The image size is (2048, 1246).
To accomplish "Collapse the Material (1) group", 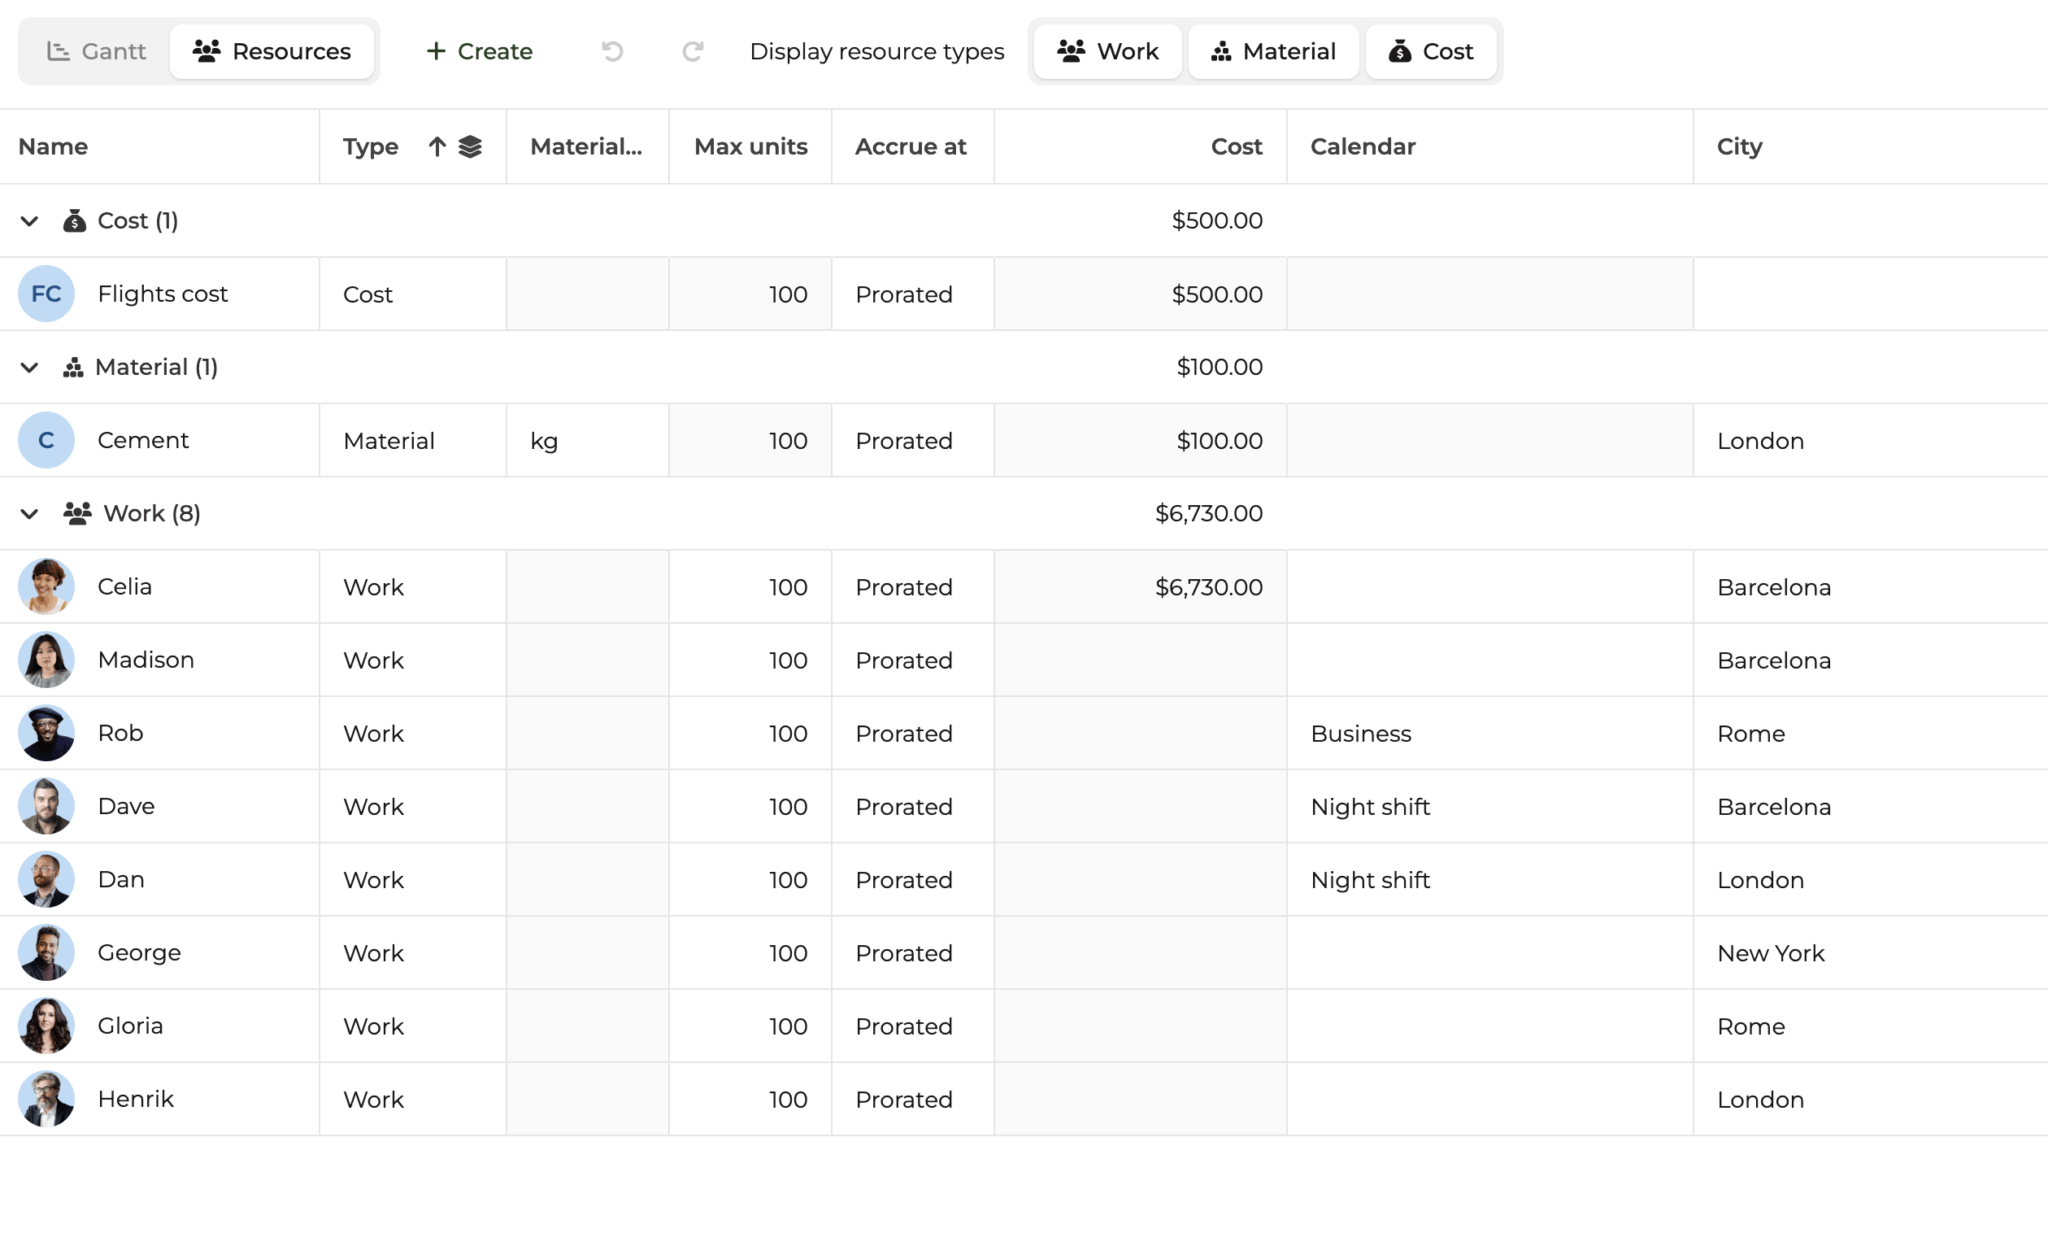I will (30, 367).
